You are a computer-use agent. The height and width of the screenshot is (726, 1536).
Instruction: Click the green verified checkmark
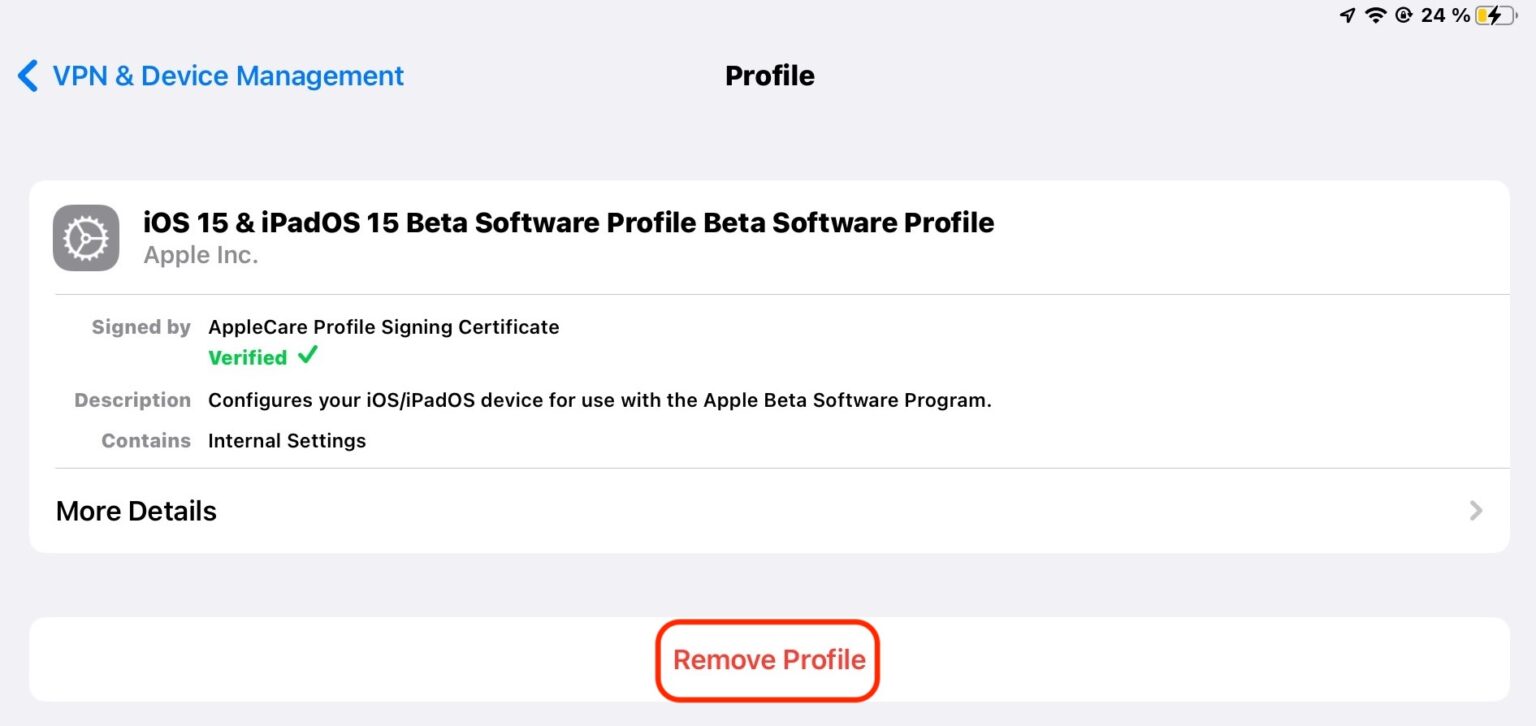[x=308, y=355]
